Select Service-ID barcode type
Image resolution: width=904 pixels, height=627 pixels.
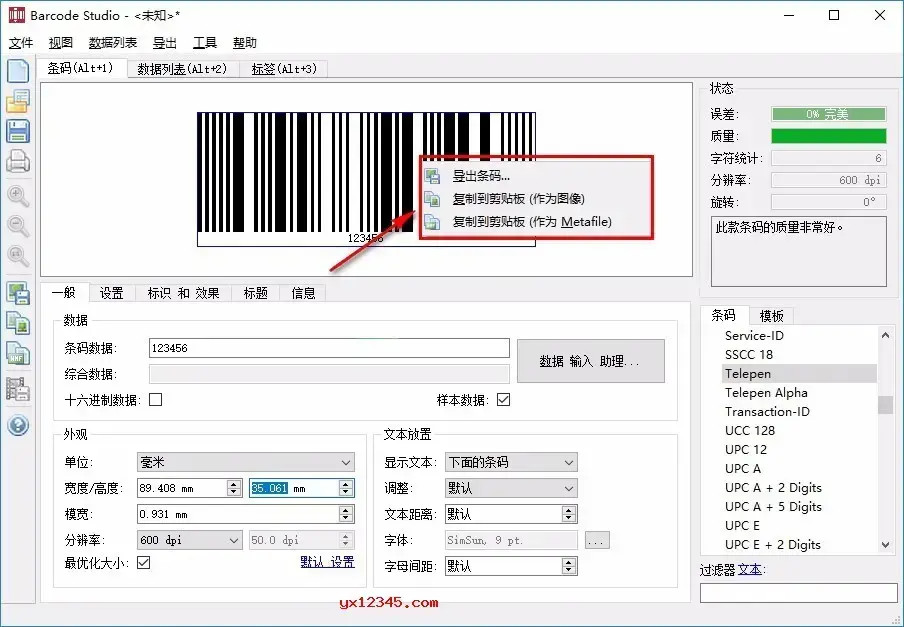tap(754, 335)
